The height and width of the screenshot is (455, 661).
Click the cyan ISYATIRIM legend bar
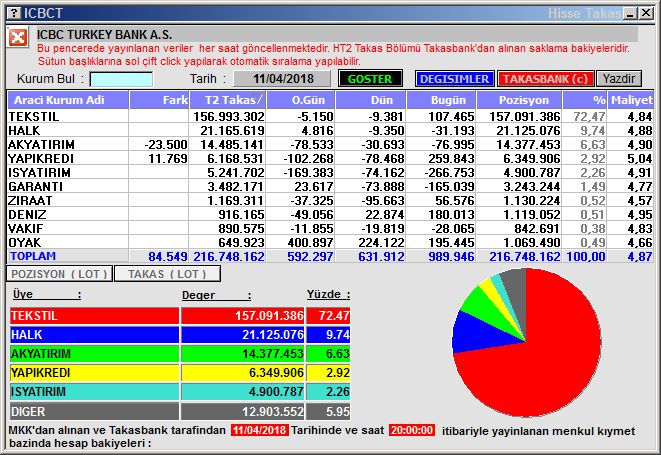94,392
